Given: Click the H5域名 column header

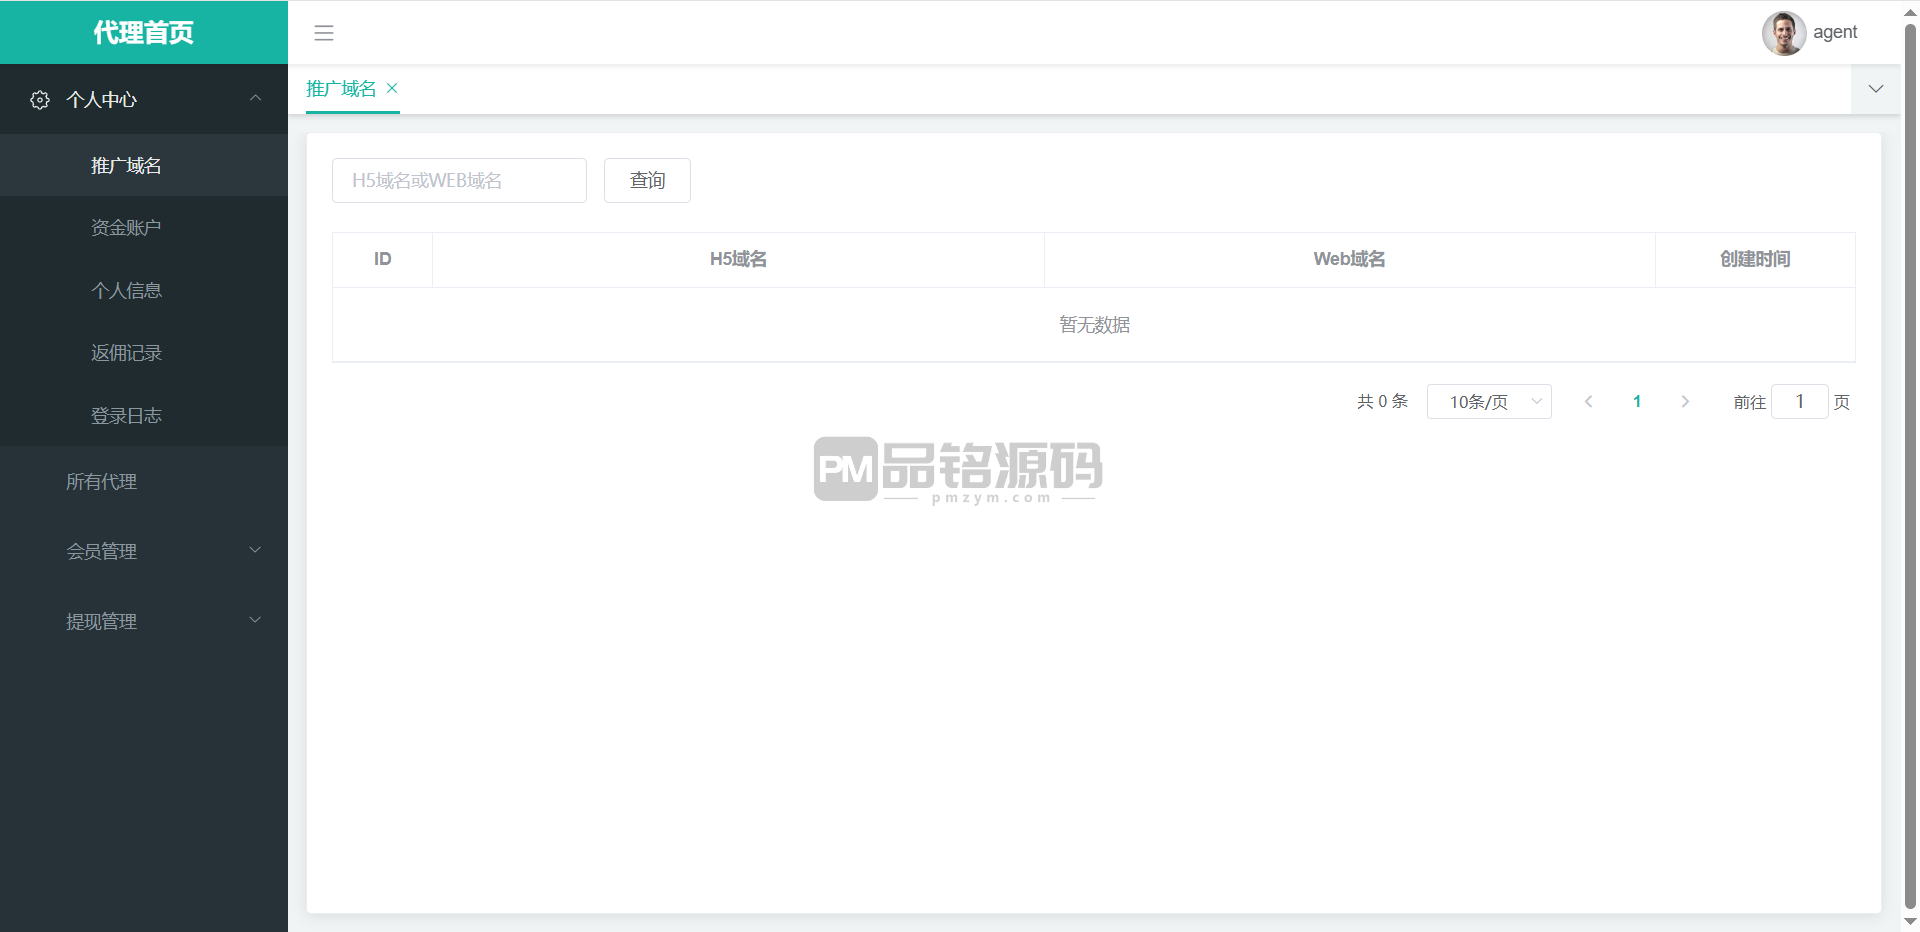Looking at the screenshot, I should pos(738,259).
